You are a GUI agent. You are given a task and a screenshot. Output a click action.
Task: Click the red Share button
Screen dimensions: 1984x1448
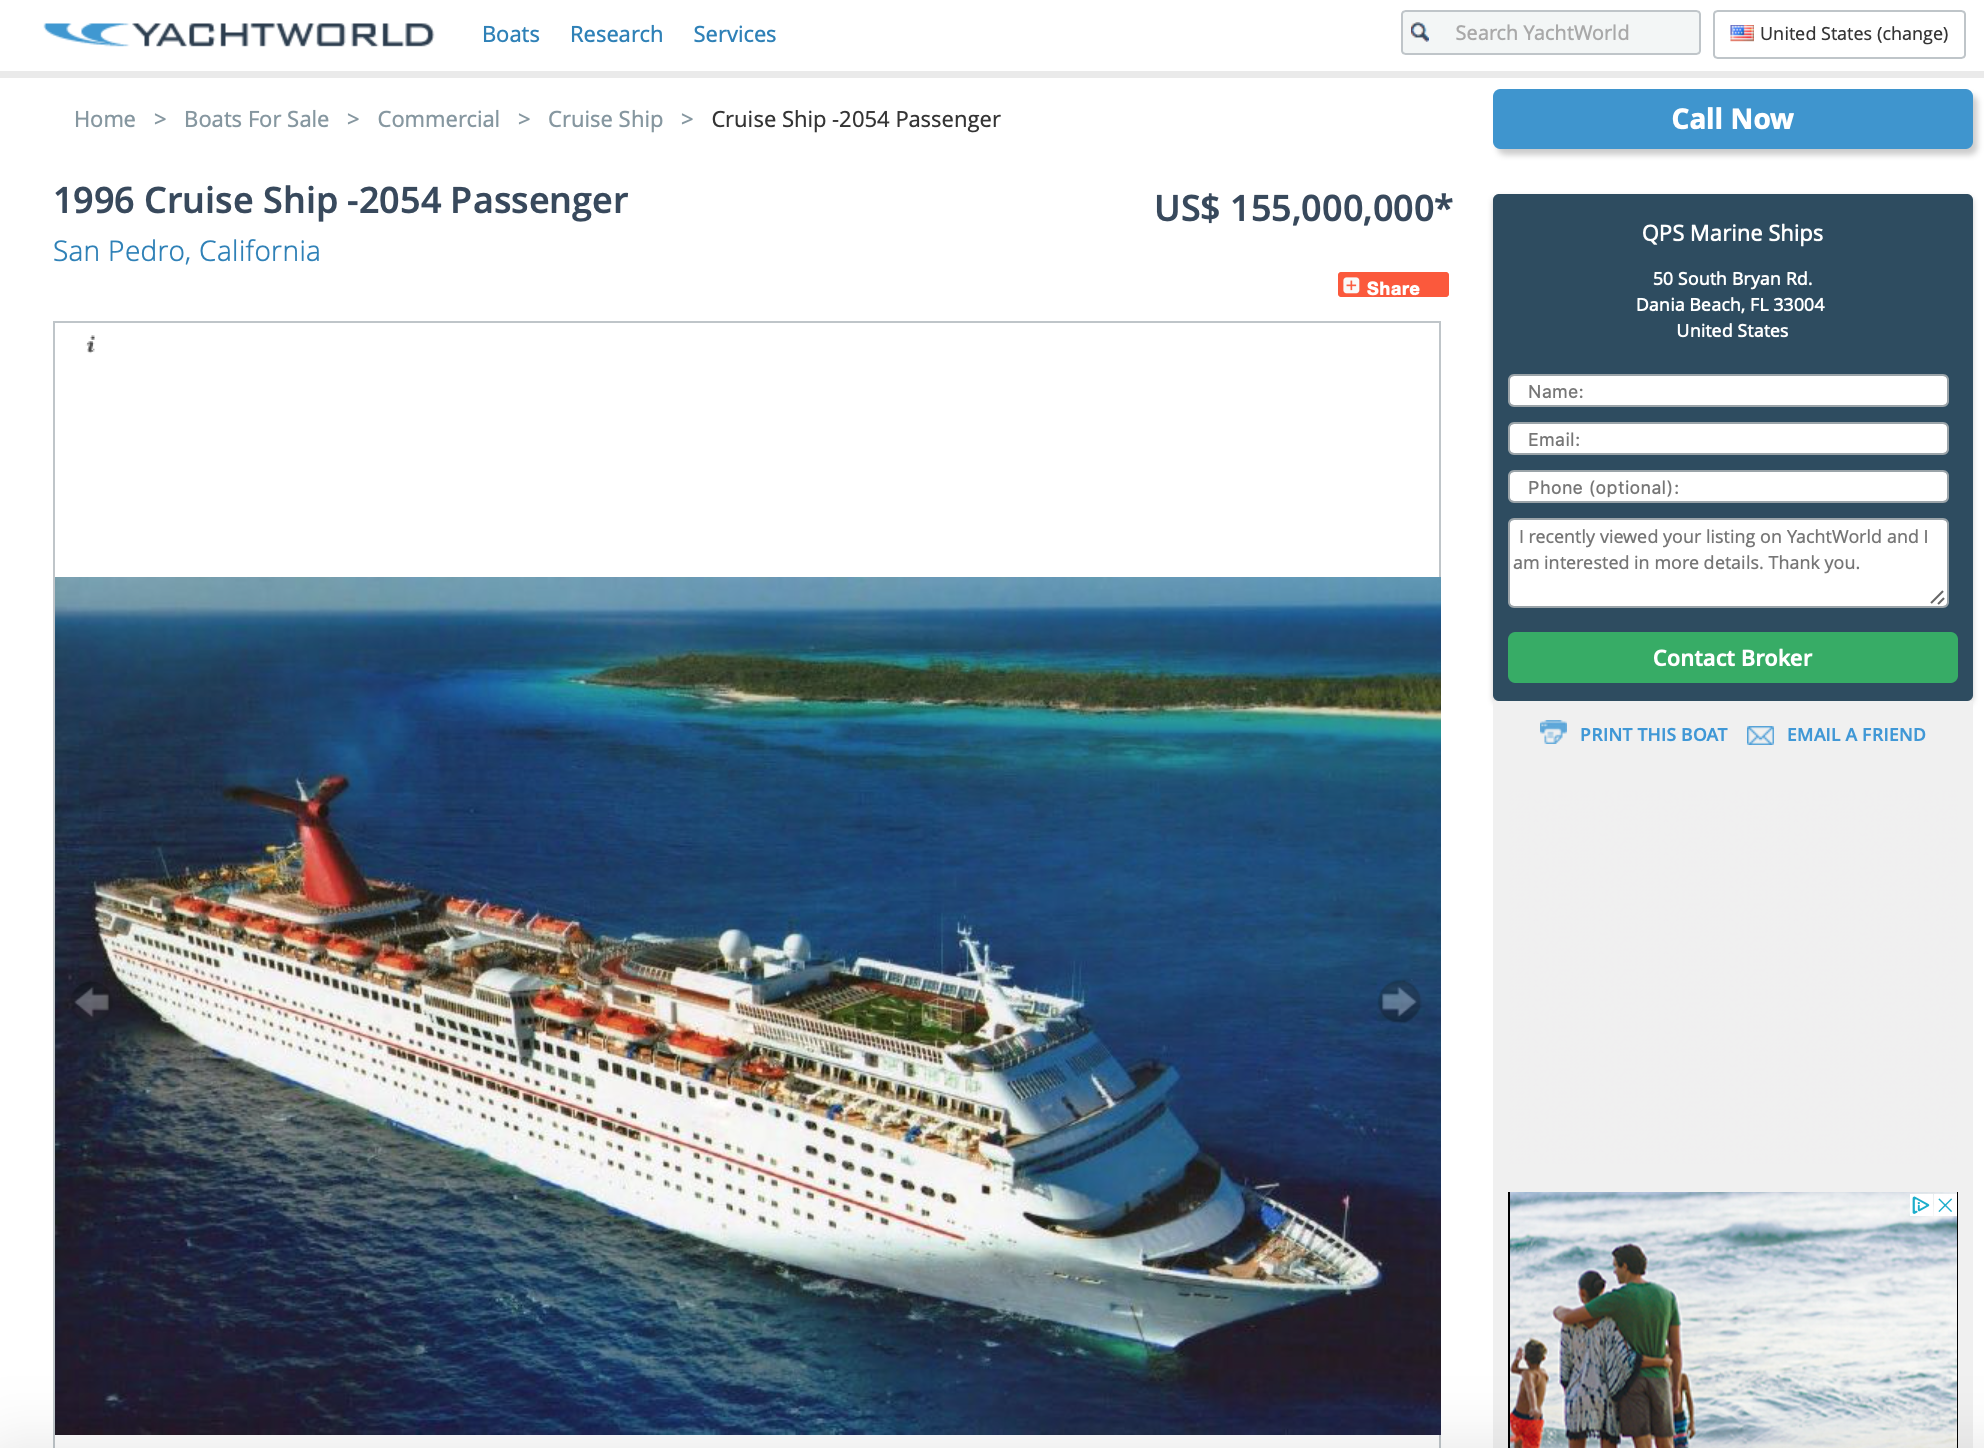[x=1393, y=286]
